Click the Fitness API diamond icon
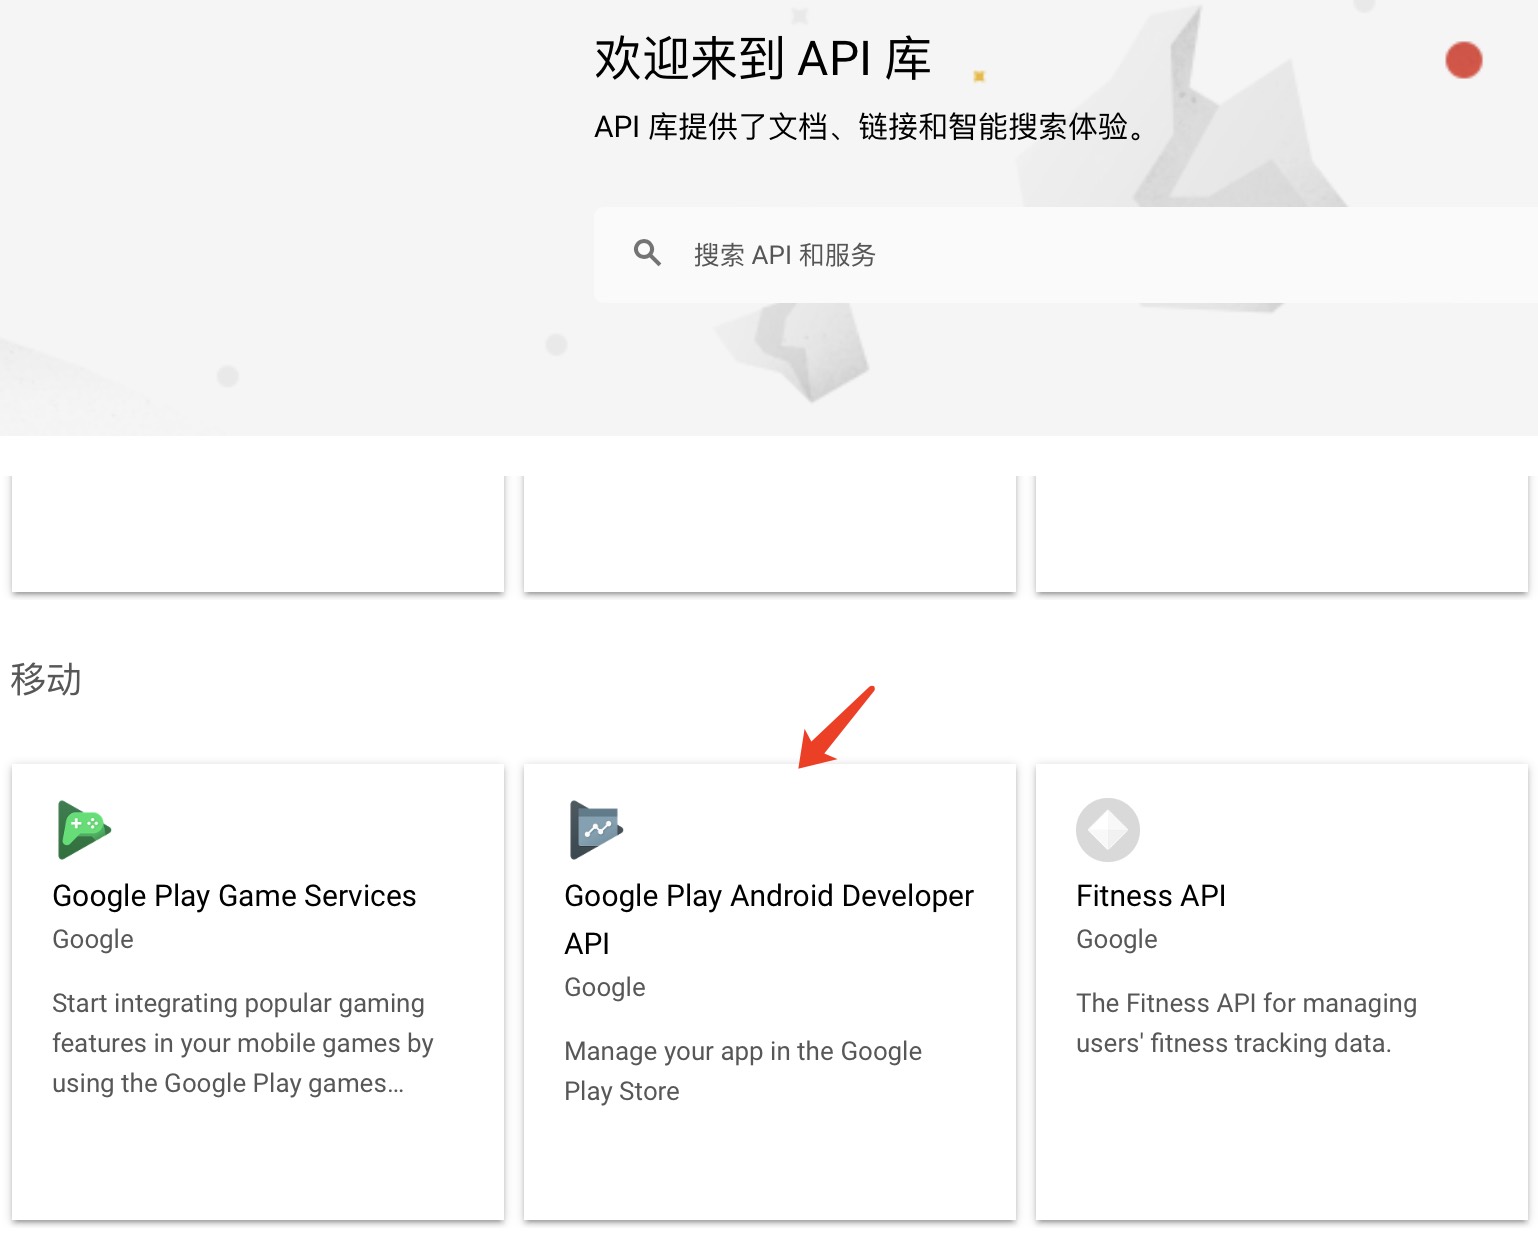 1108,830
